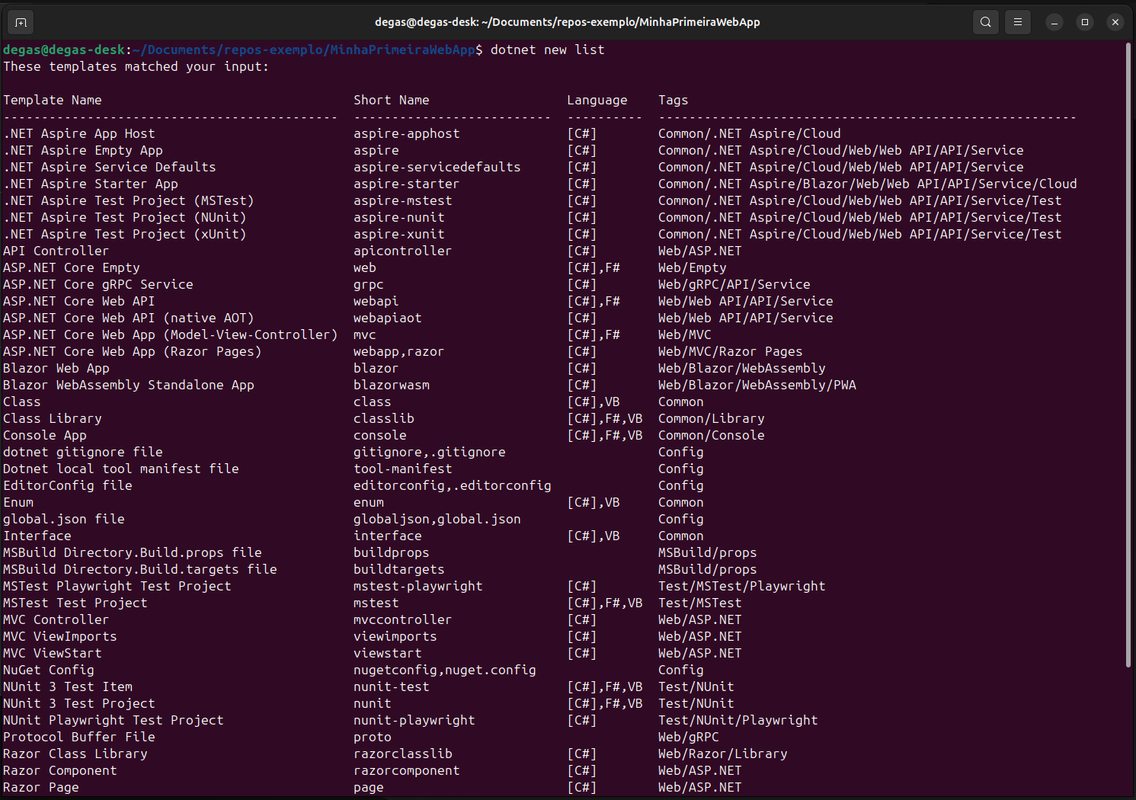
Task: Select 'webapiaot' short name
Action: point(388,317)
